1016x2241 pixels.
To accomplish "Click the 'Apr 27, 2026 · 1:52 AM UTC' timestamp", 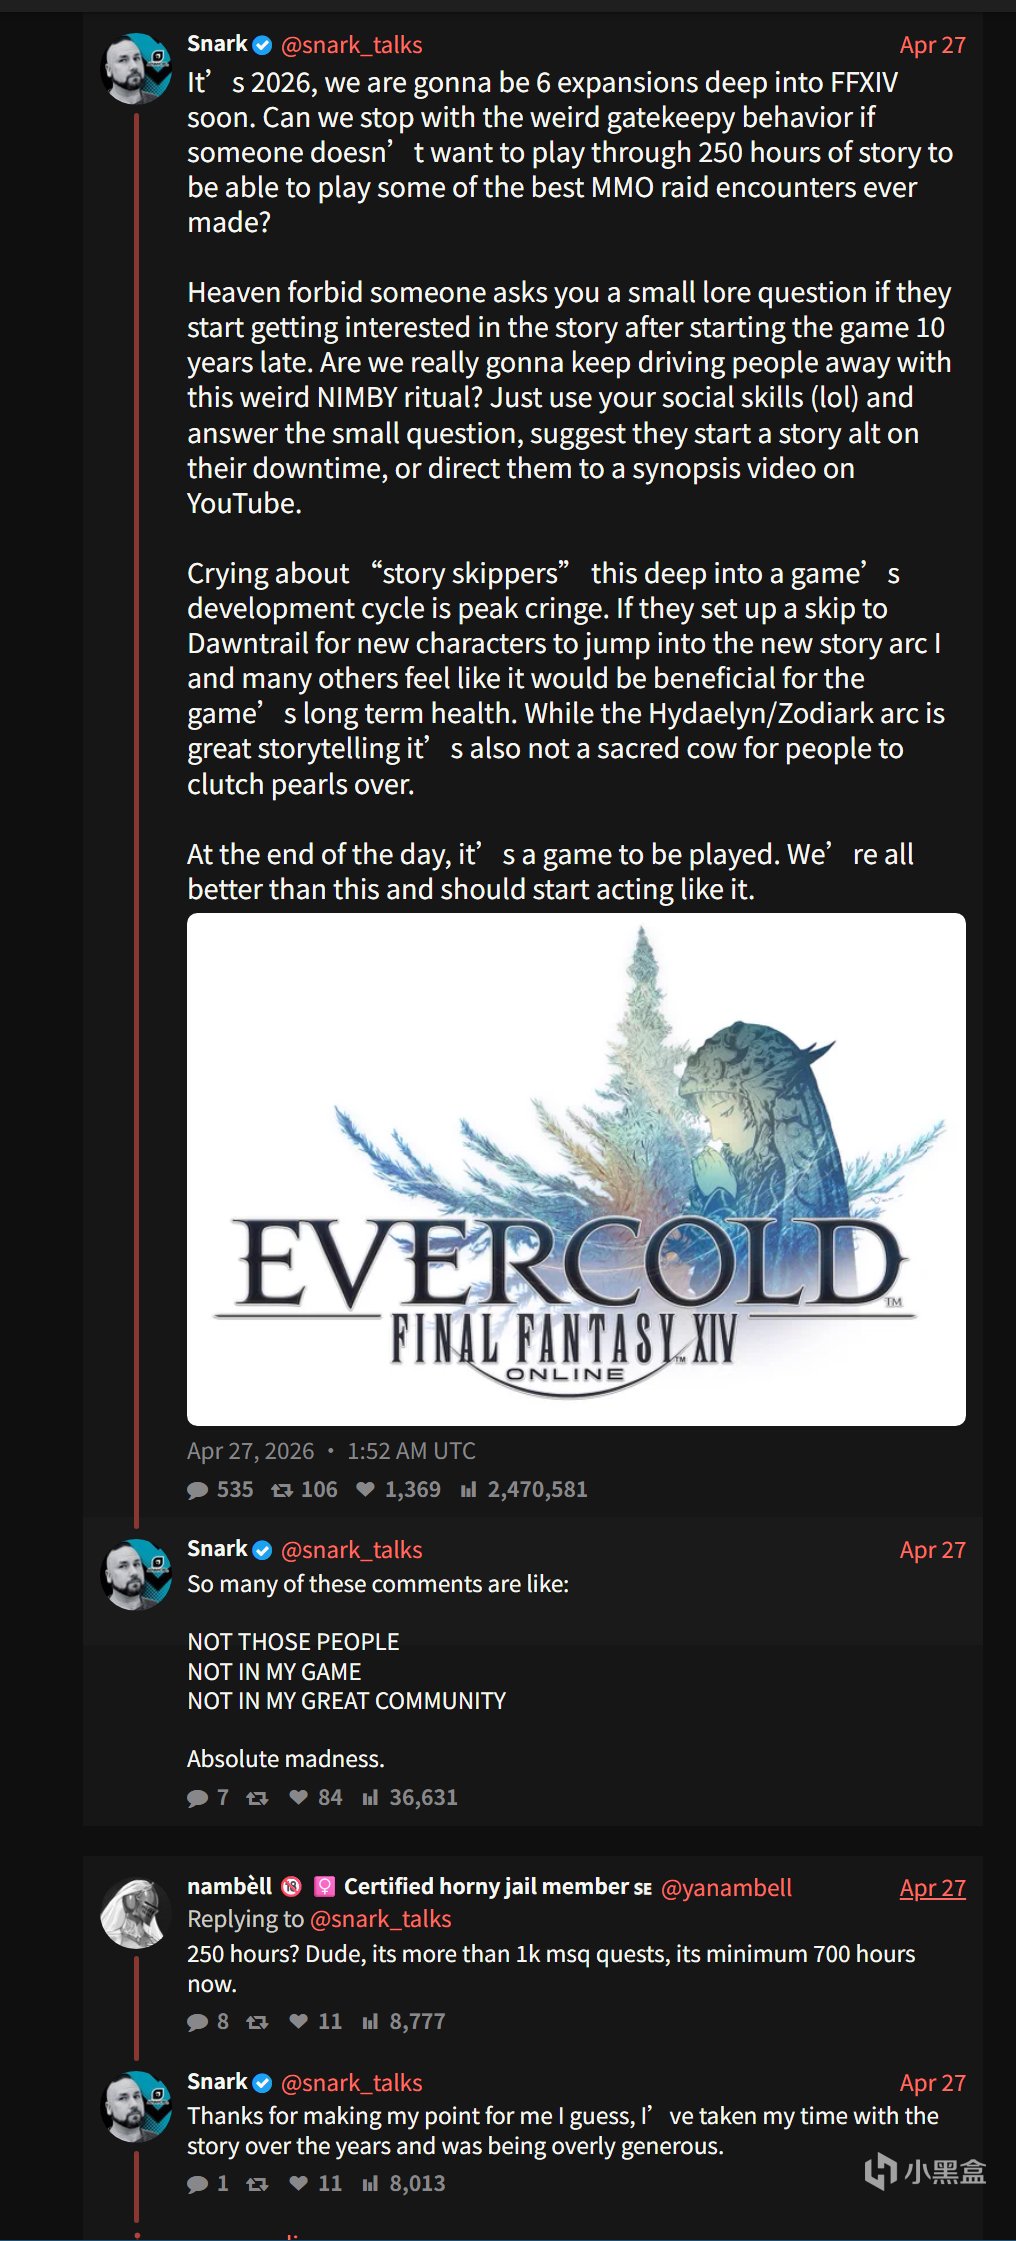I will (x=331, y=1451).
